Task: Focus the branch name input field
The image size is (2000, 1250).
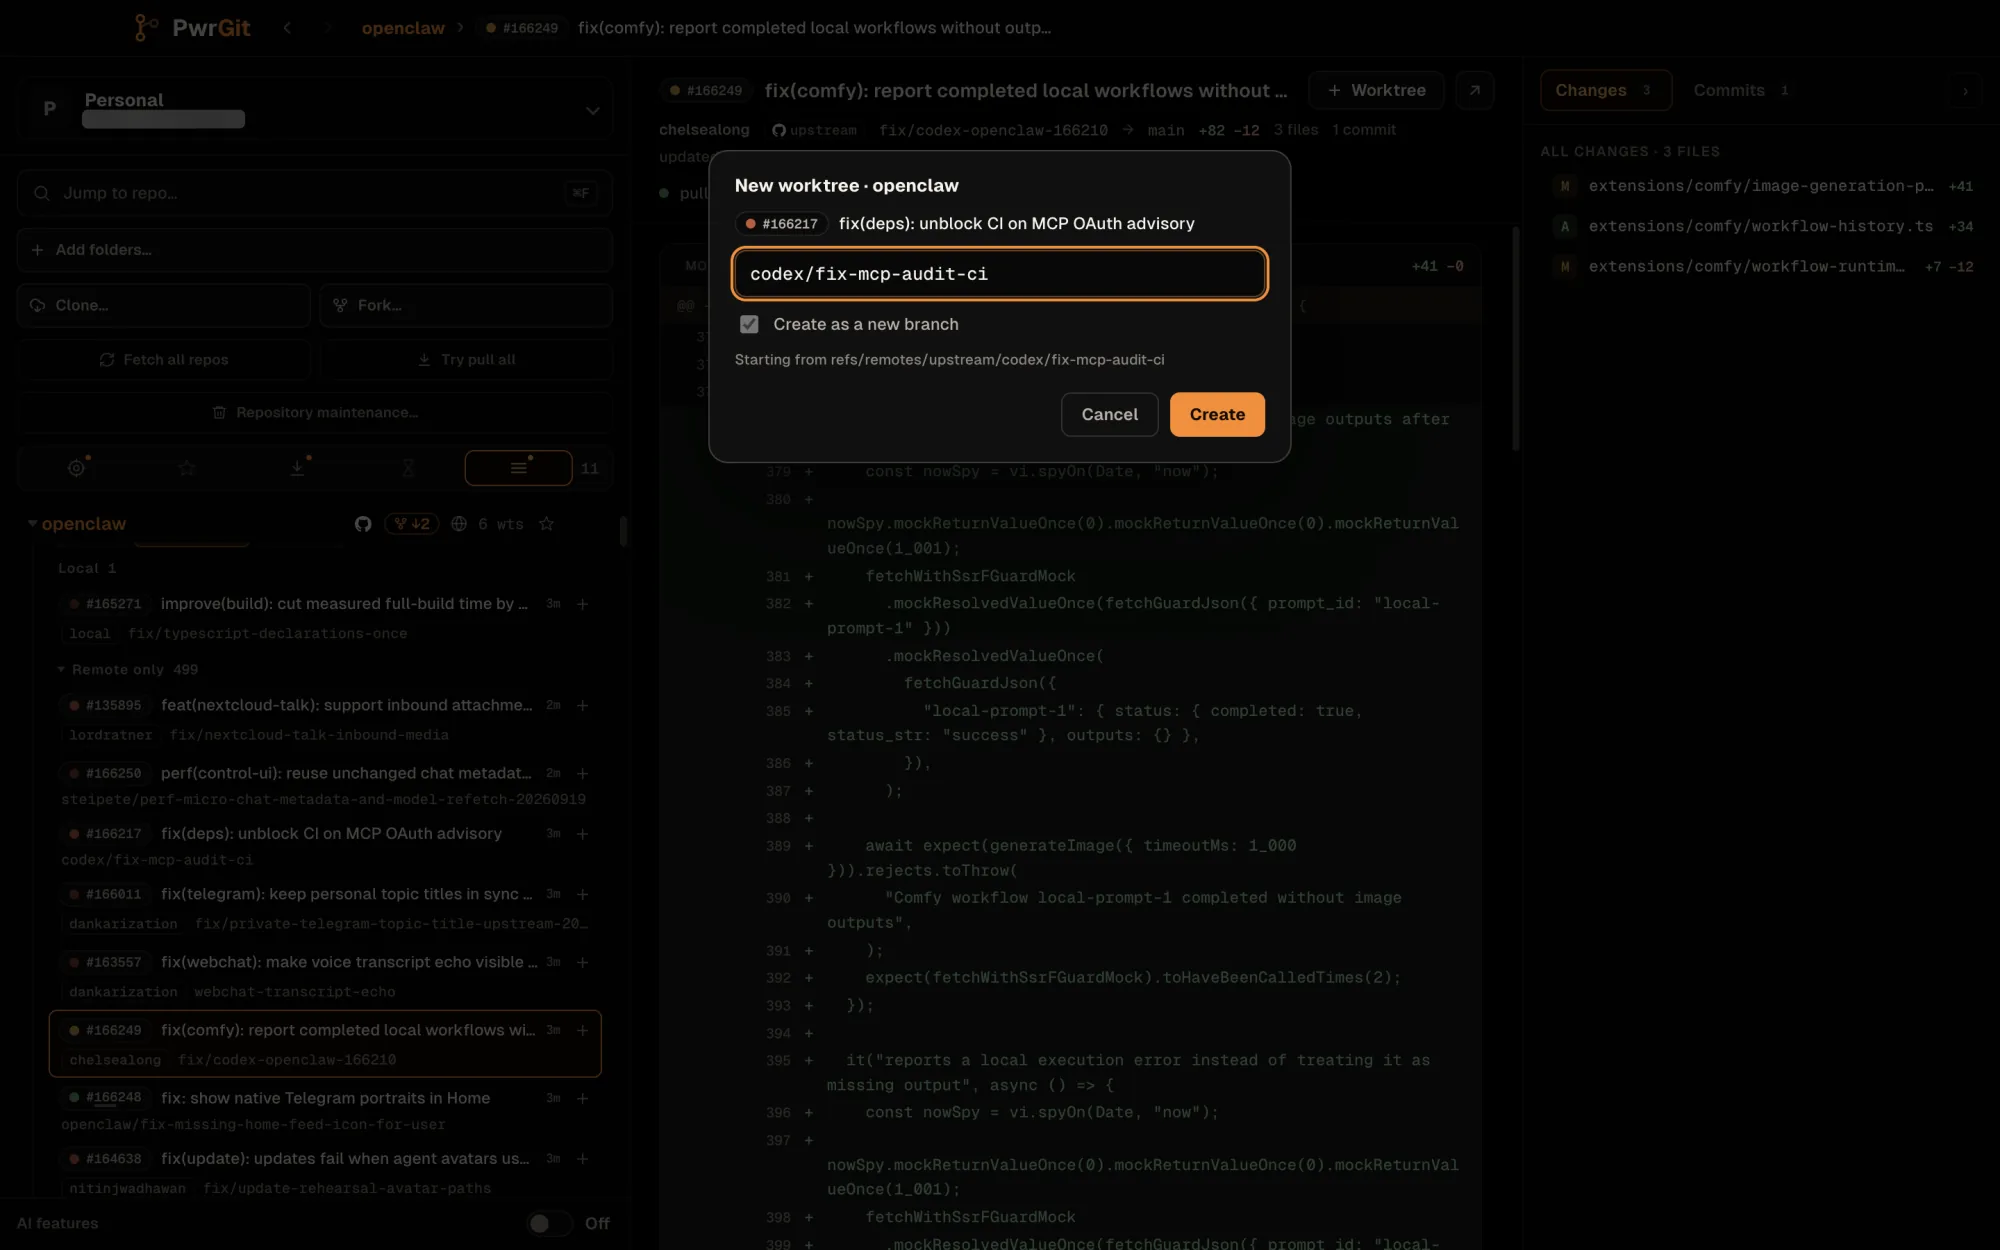Action: (1000, 274)
